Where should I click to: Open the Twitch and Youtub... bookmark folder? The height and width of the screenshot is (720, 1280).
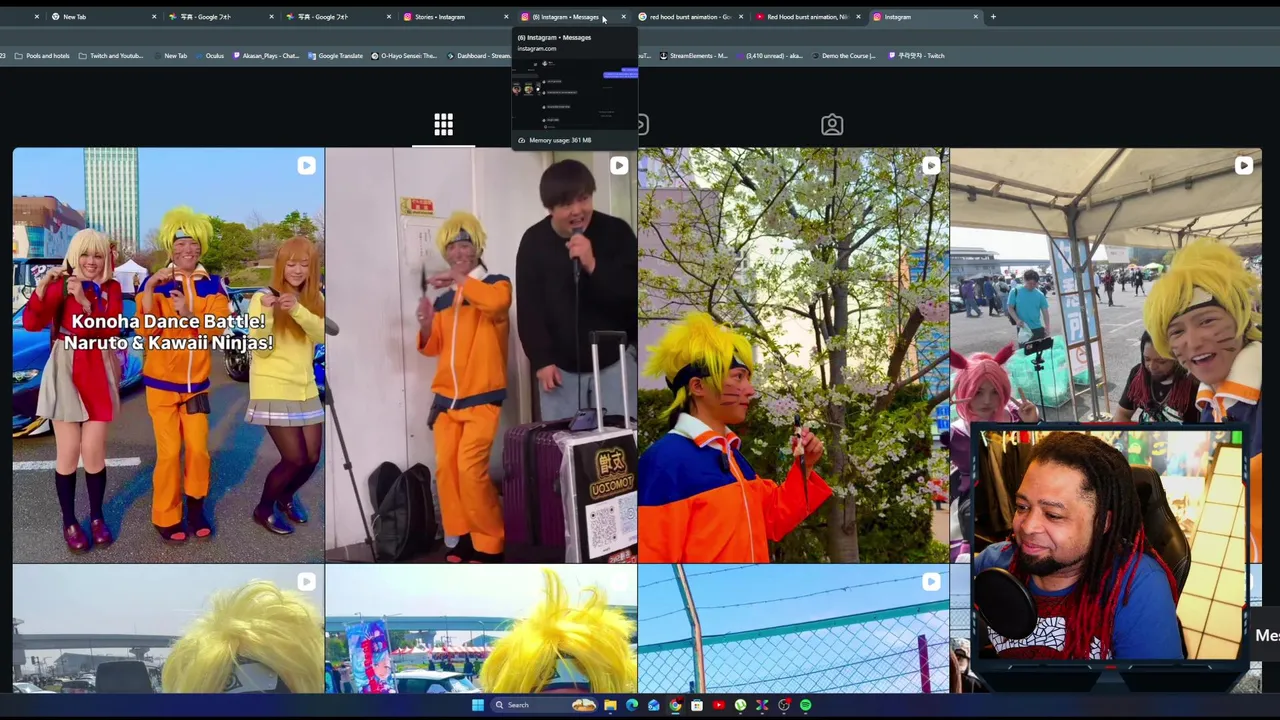pyautogui.click(x=110, y=56)
